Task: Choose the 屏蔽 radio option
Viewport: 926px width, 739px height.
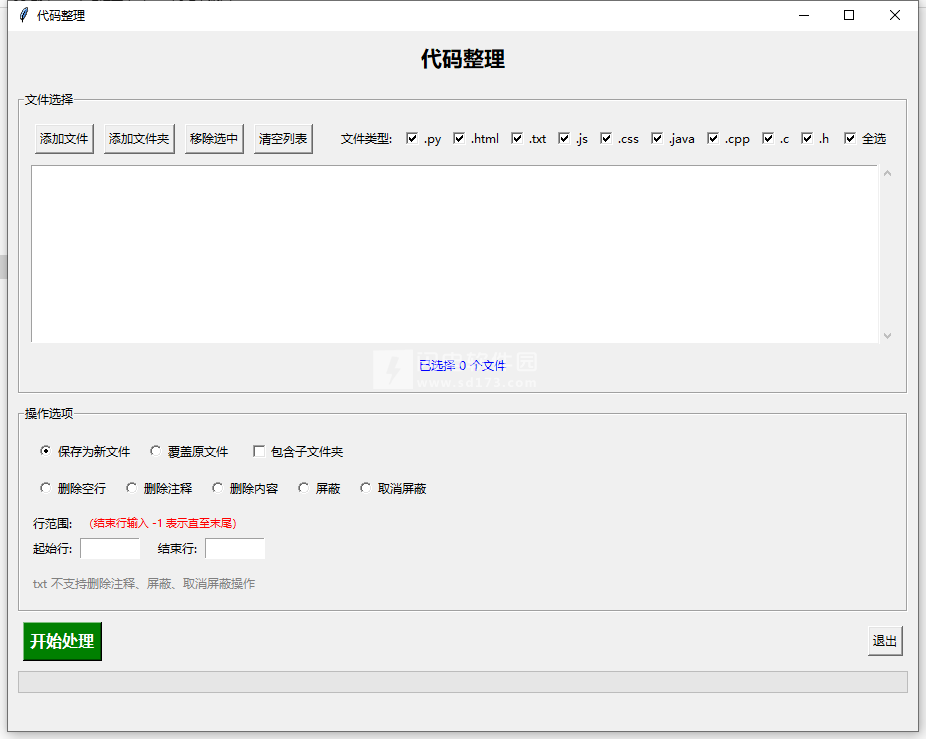Action: coord(304,489)
